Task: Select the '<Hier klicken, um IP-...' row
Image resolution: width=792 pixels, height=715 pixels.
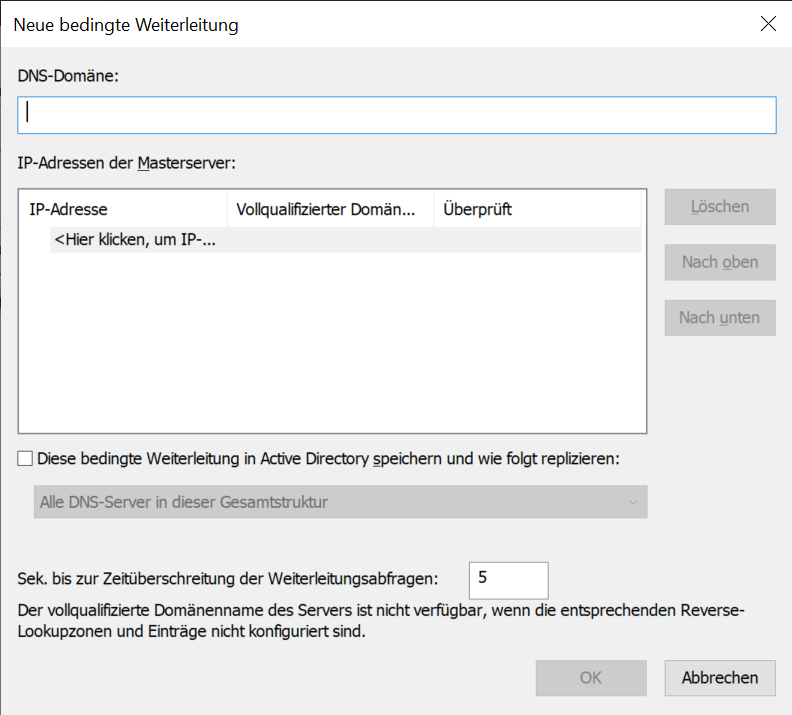Action: tap(345, 240)
